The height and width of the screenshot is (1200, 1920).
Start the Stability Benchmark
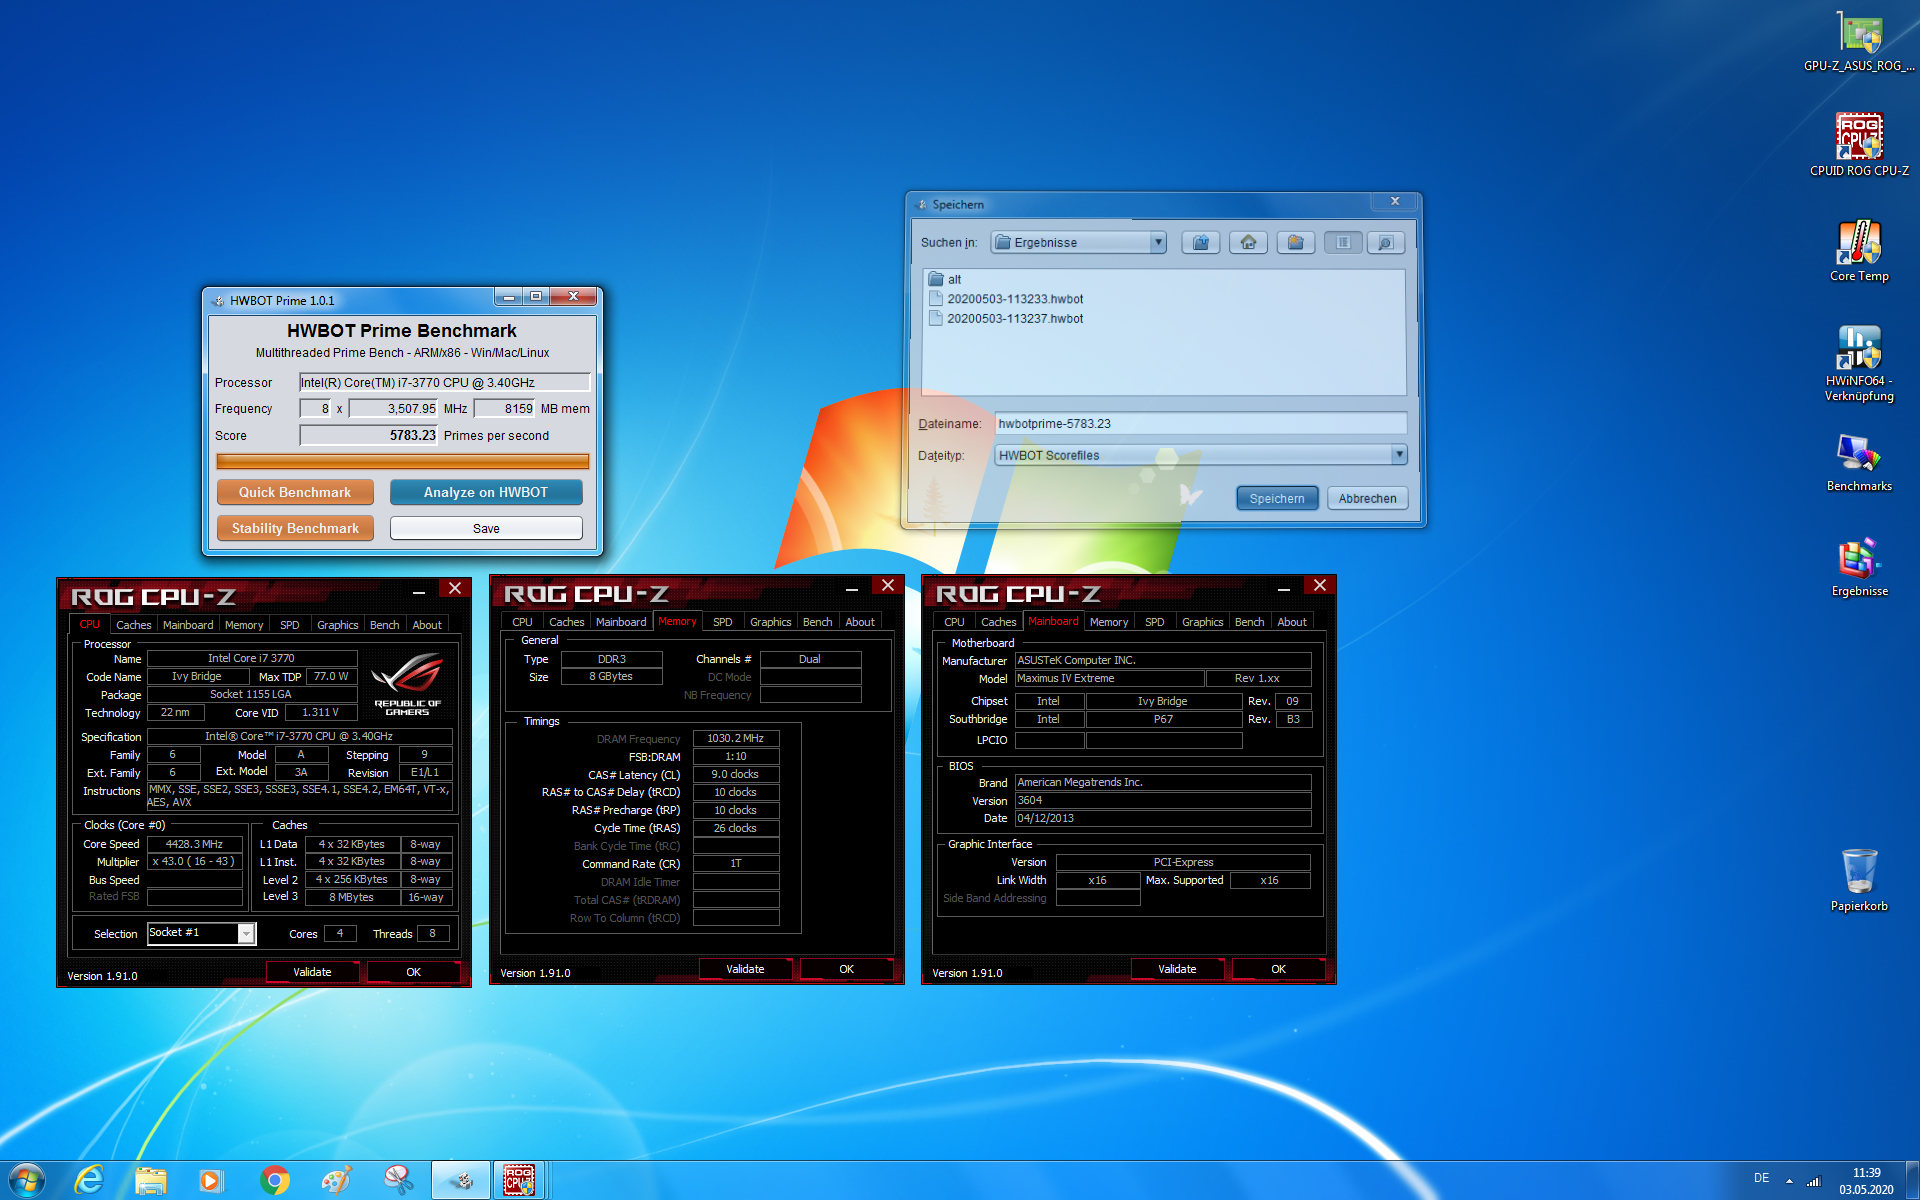click(295, 528)
